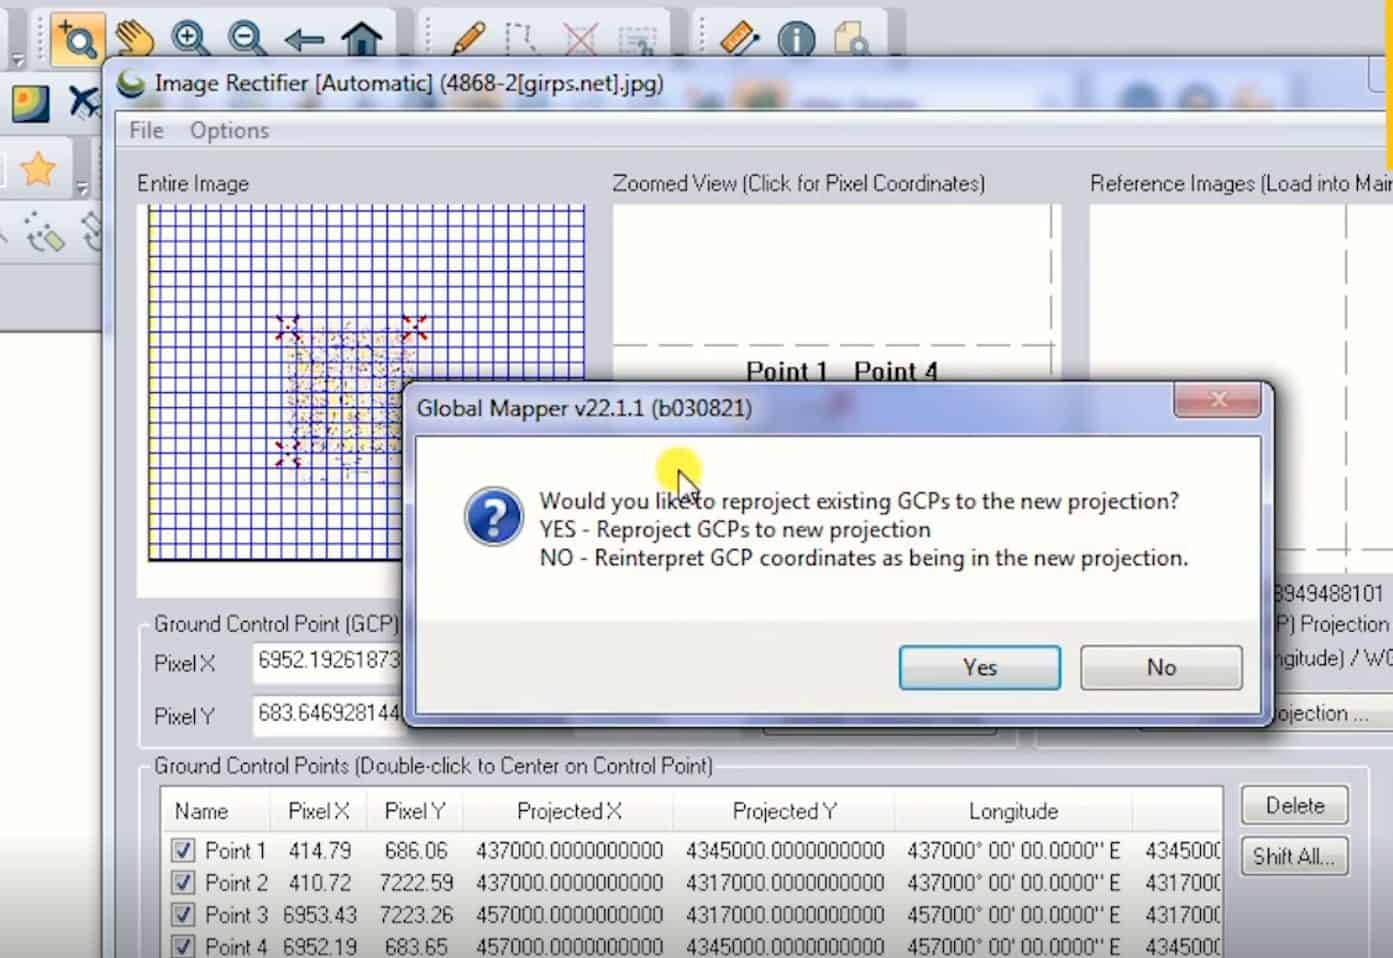1393x958 pixels.
Task: Uncheck the Point 1 checkbox
Action: tap(182, 851)
